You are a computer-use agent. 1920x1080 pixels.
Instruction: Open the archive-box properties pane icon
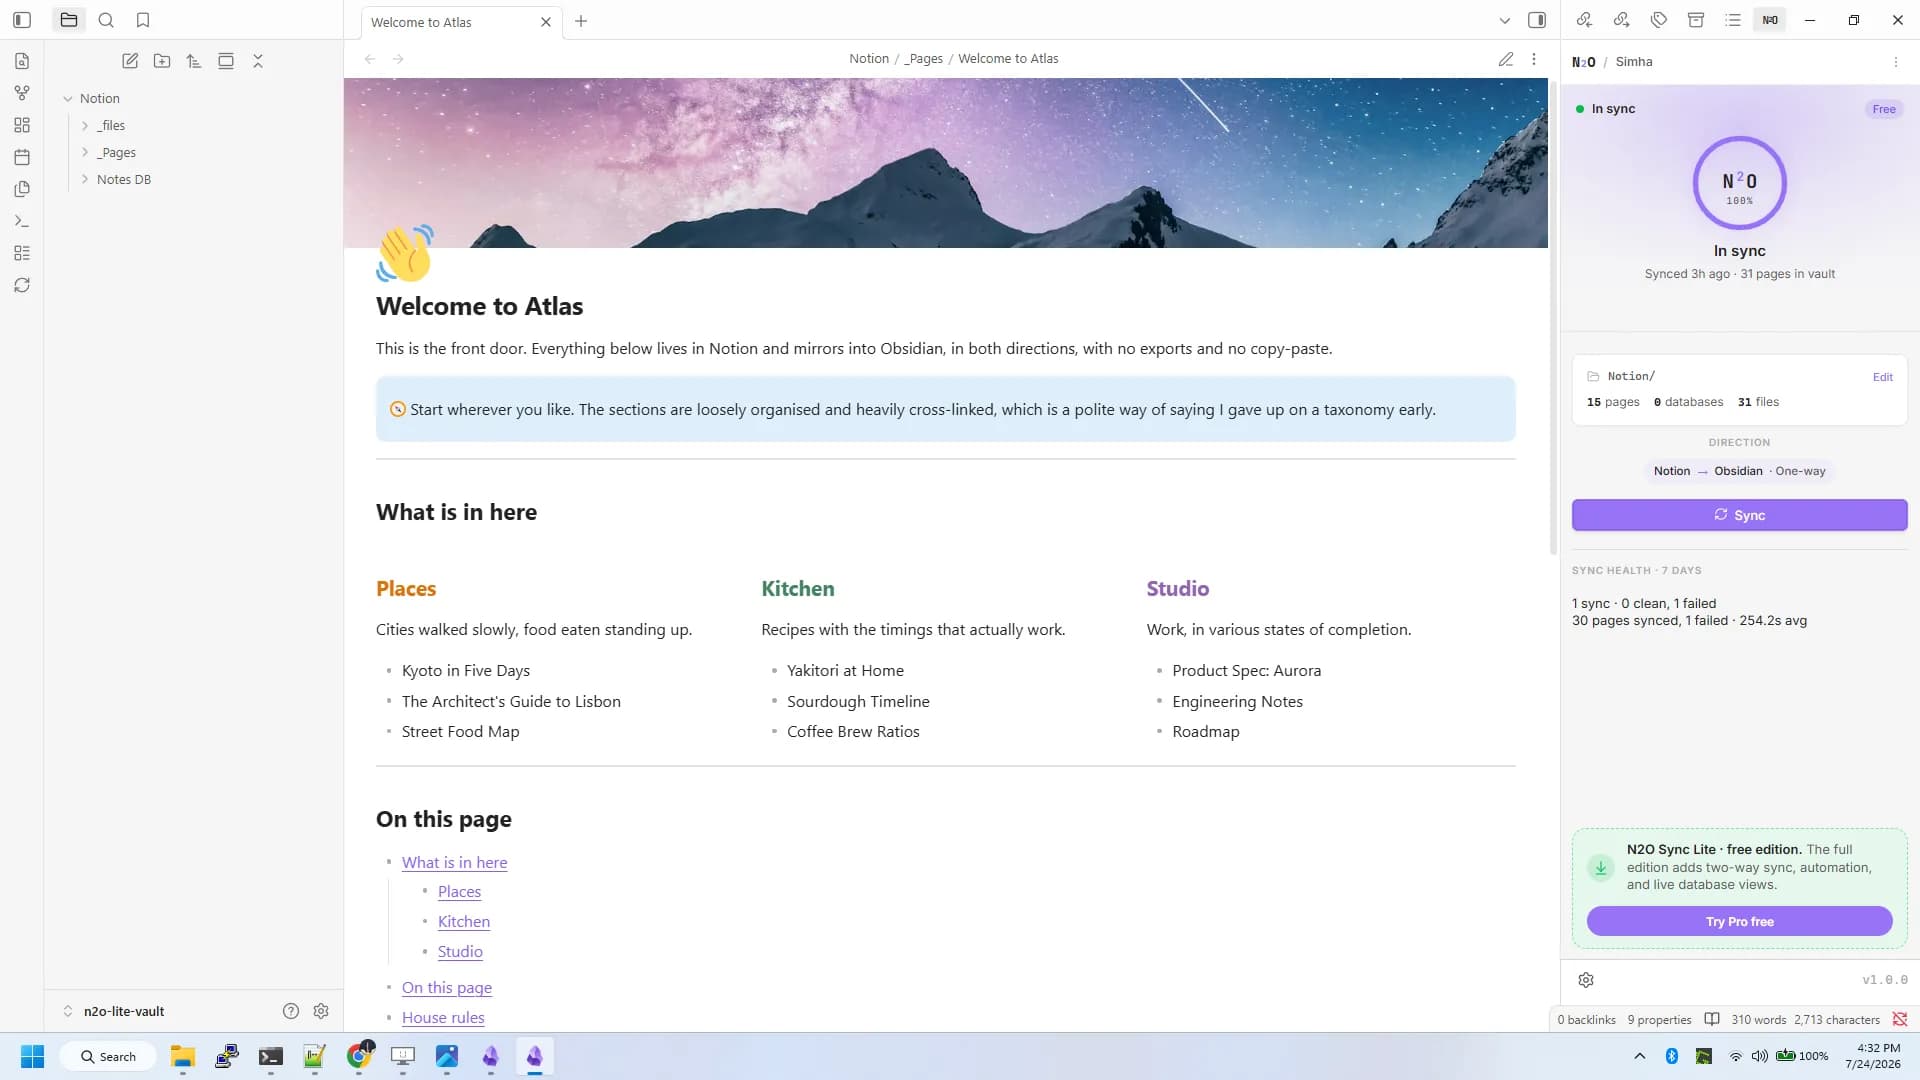(x=1696, y=20)
